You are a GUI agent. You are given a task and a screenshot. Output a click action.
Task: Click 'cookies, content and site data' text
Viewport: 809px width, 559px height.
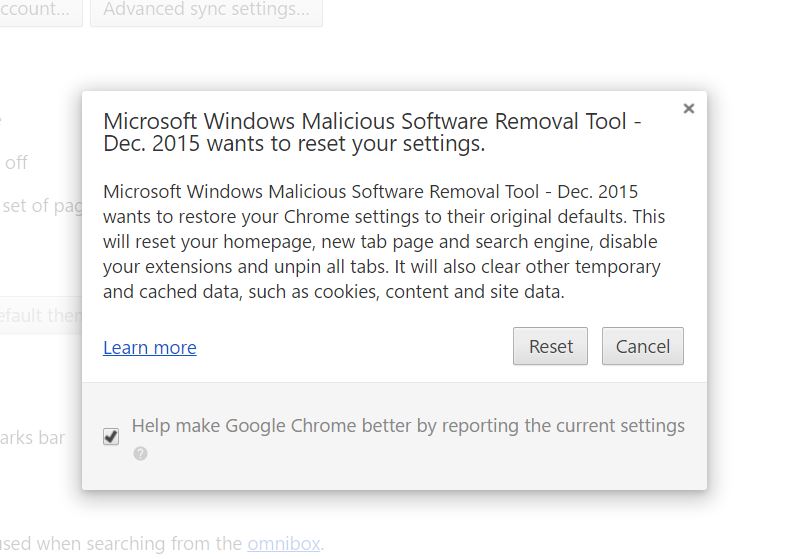439,292
